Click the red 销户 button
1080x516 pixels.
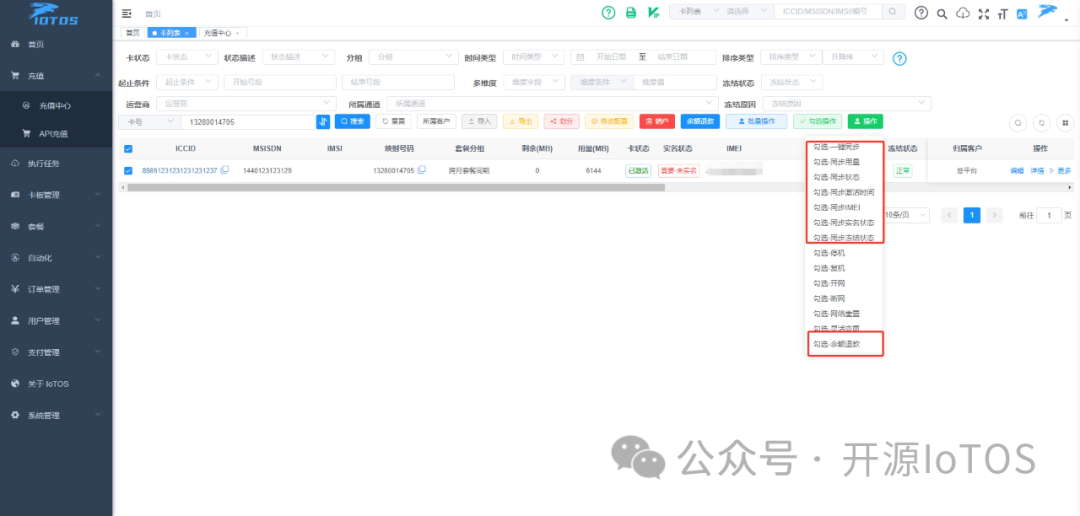point(657,121)
